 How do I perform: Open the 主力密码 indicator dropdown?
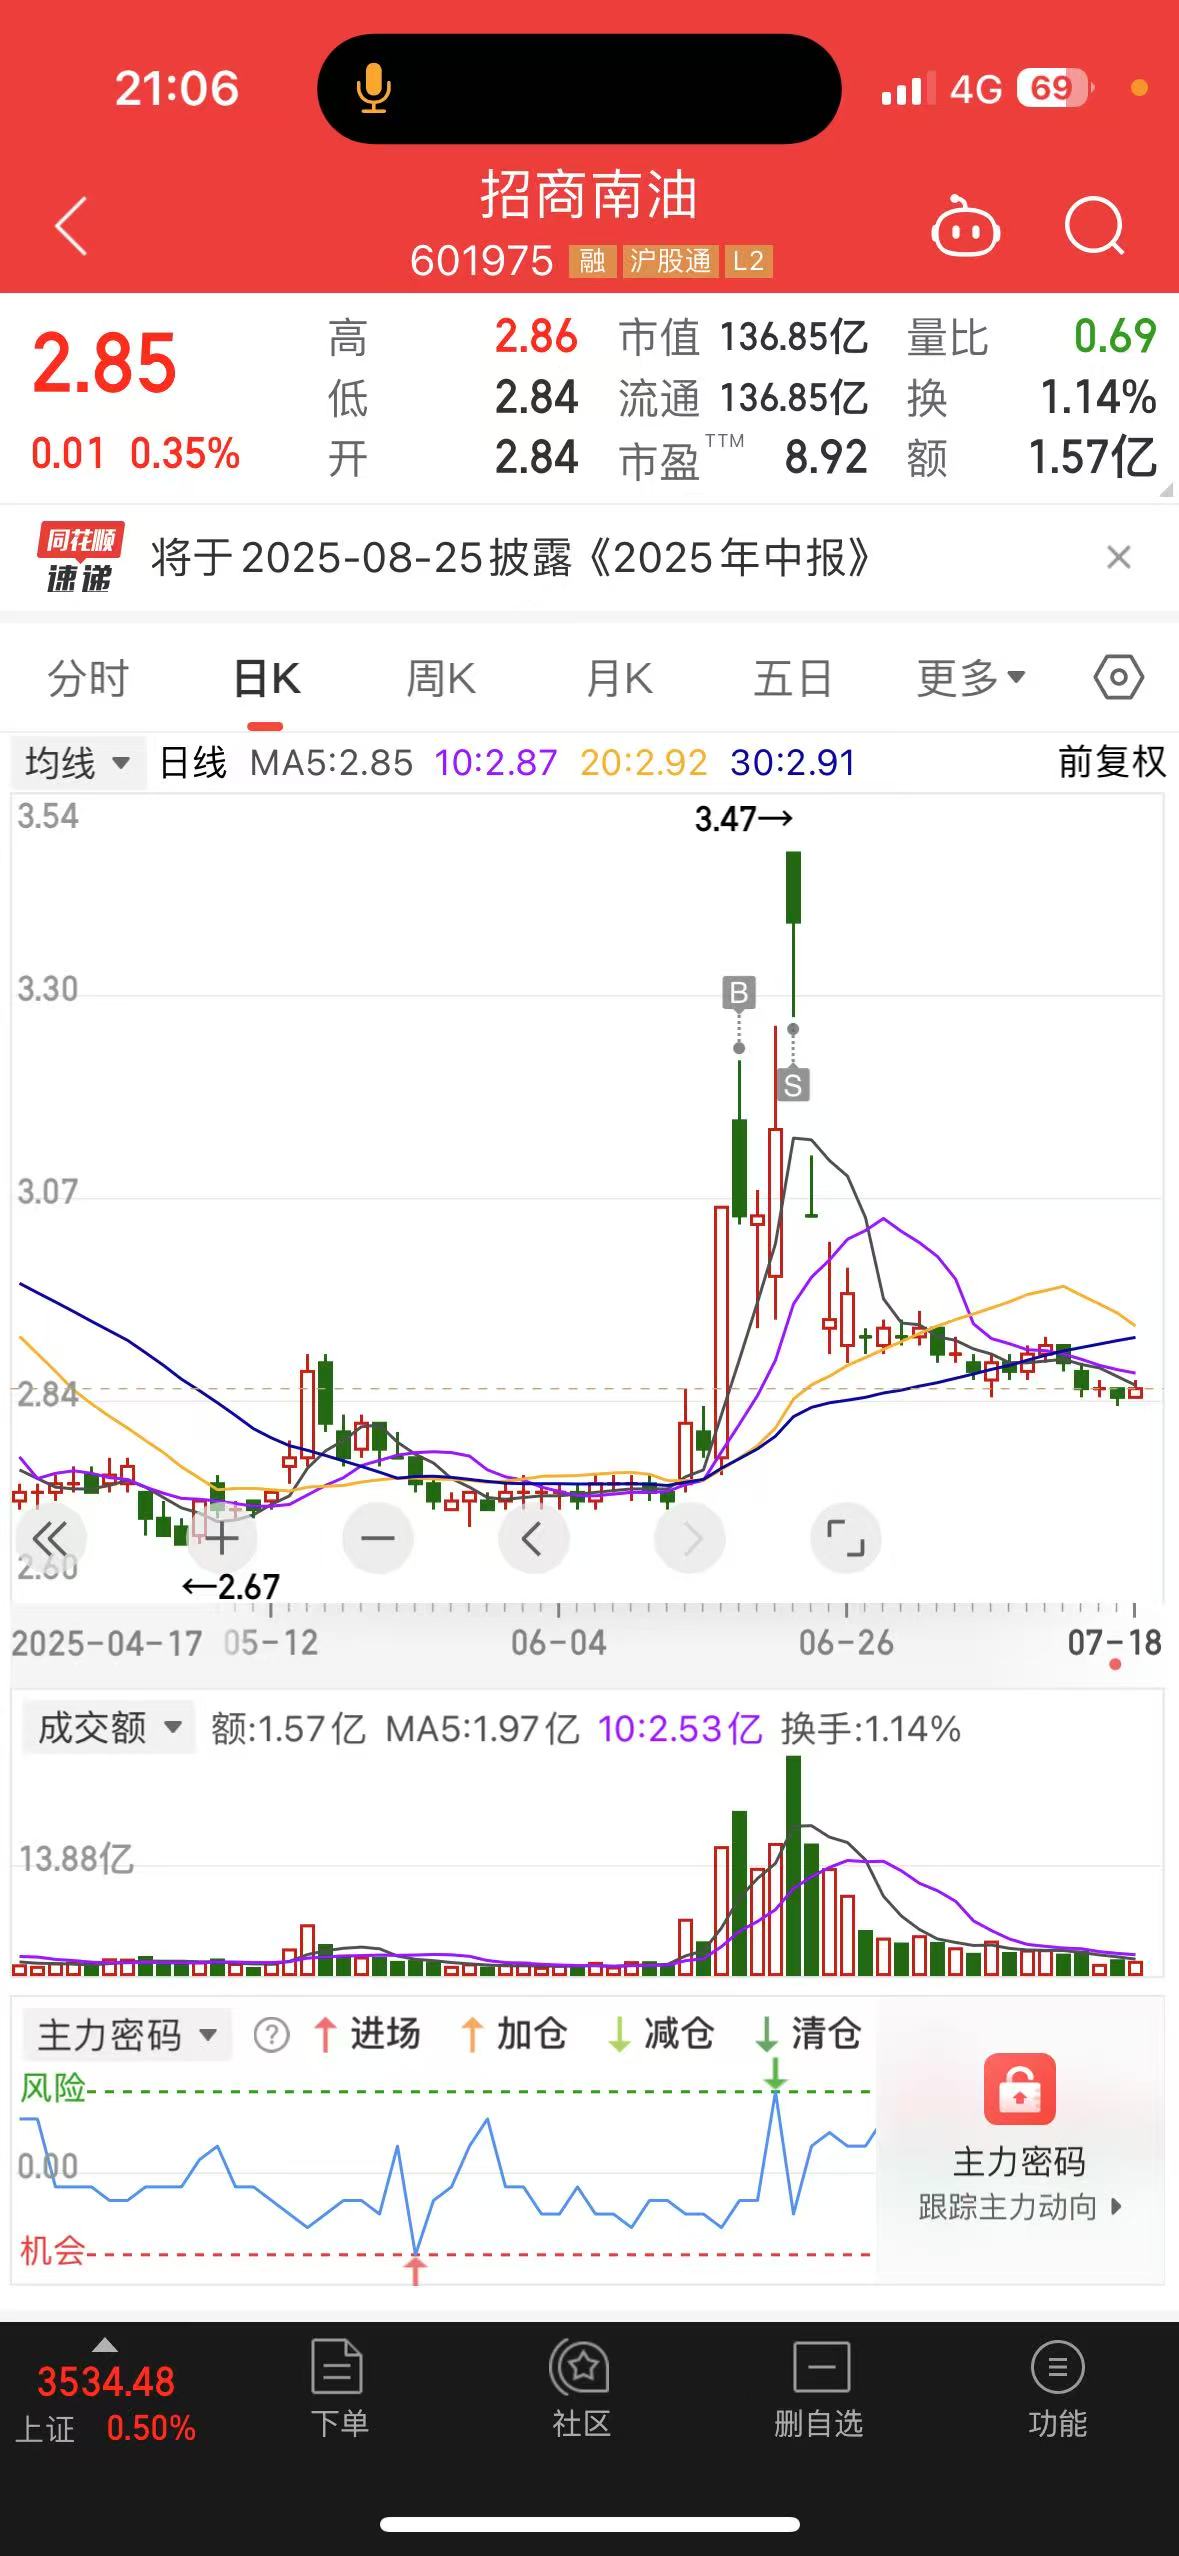click(x=127, y=2035)
